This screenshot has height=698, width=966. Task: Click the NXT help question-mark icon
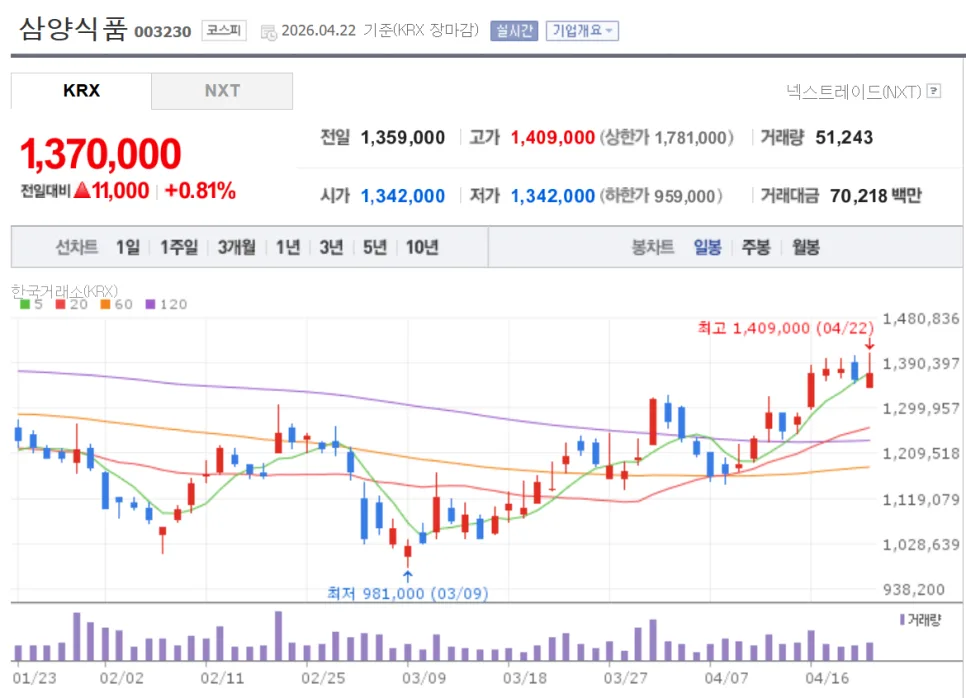(x=934, y=91)
